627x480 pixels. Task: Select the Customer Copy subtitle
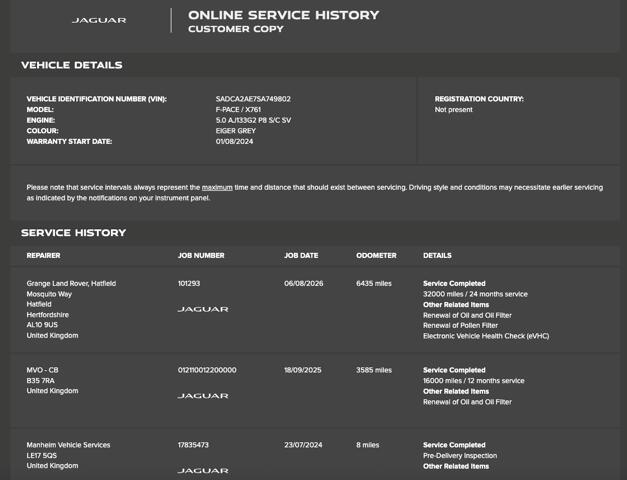236,29
